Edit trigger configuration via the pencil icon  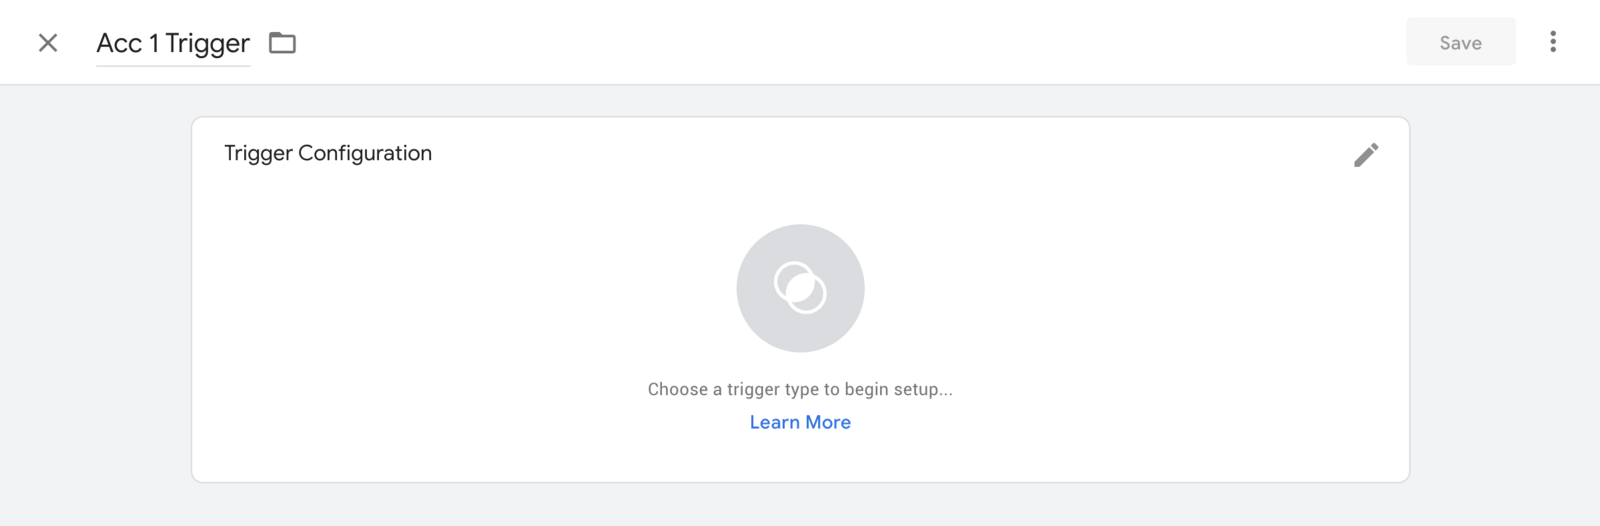1366,155
